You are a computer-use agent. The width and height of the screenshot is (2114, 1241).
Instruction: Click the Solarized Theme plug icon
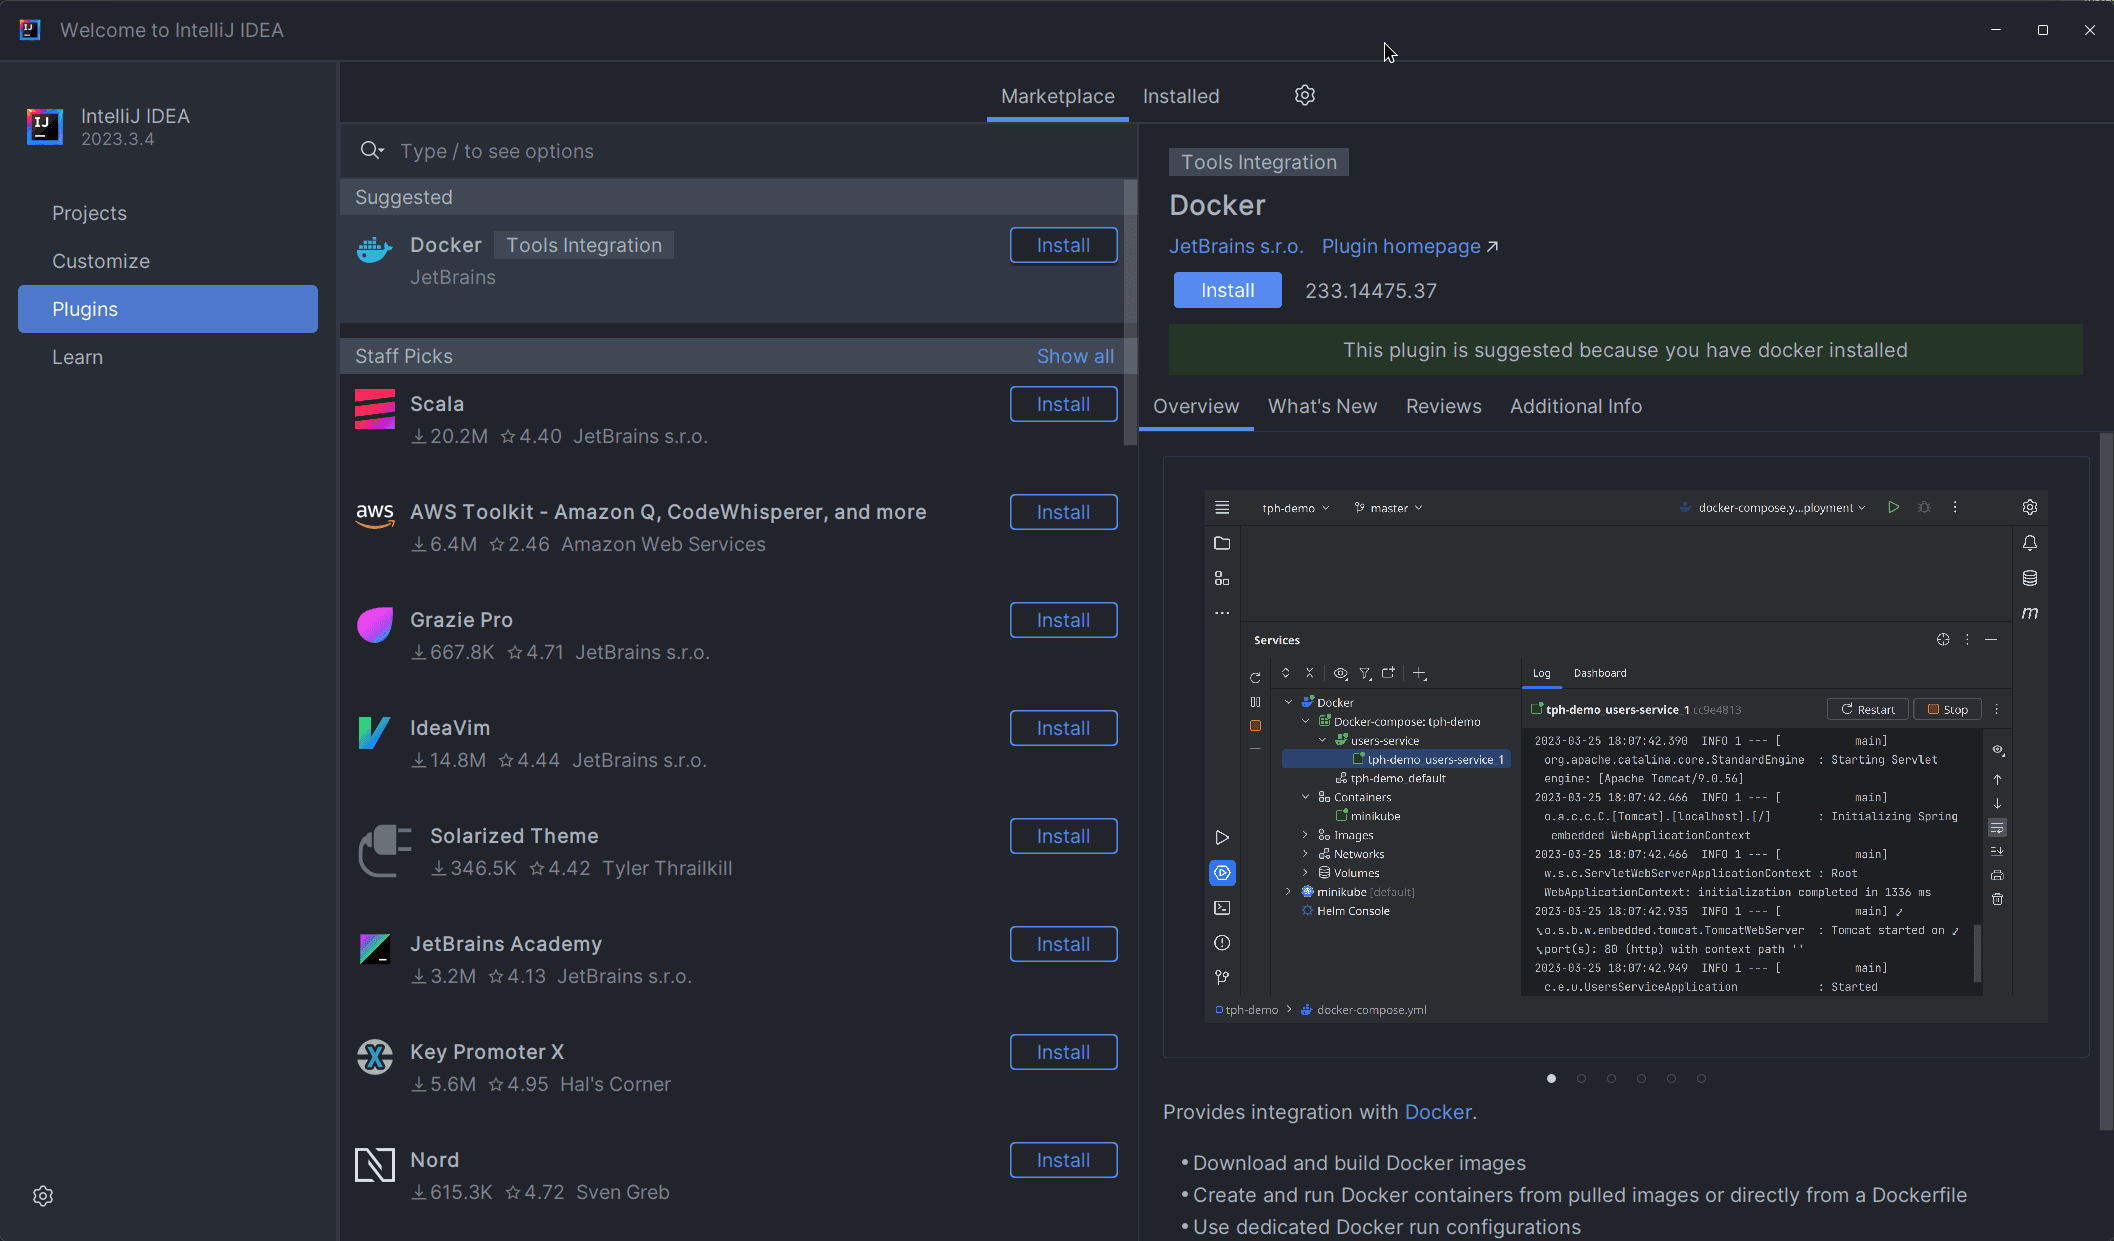385,851
